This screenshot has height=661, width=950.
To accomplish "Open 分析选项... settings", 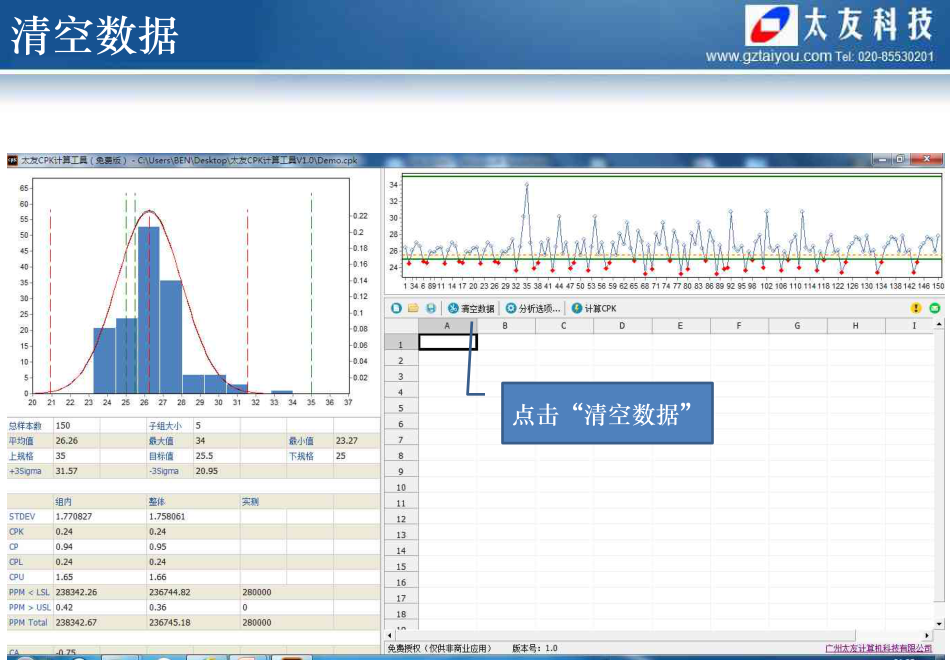I will point(533,308).
